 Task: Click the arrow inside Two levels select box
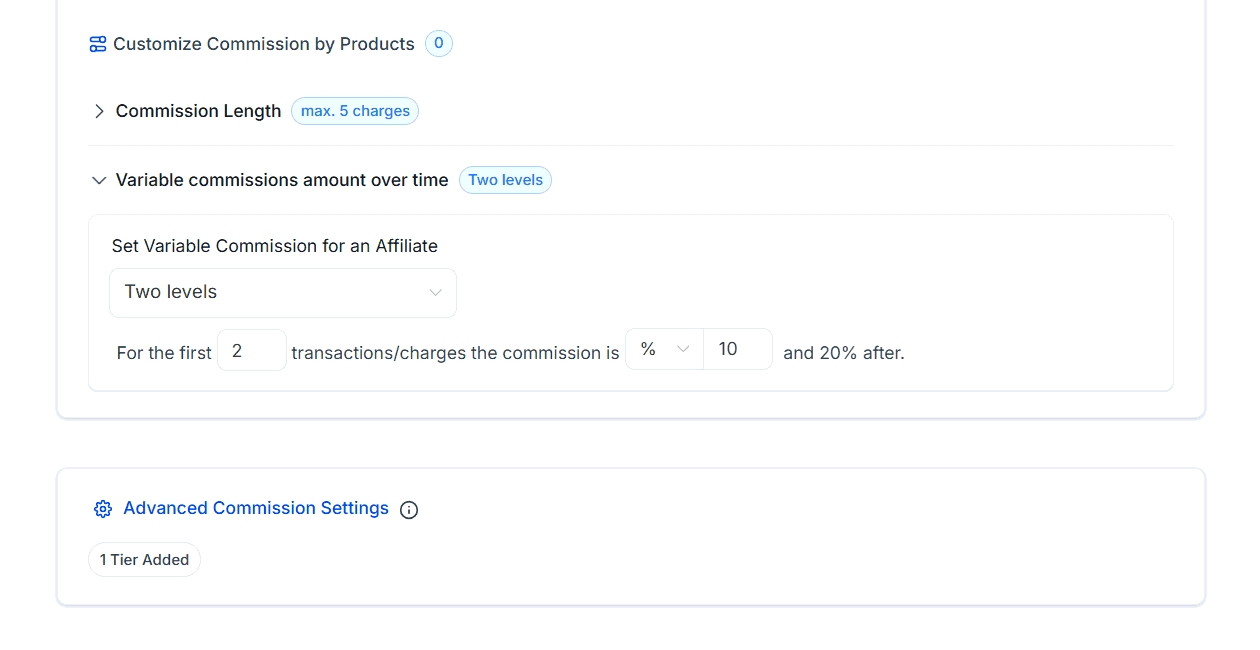tap(435, 293)
